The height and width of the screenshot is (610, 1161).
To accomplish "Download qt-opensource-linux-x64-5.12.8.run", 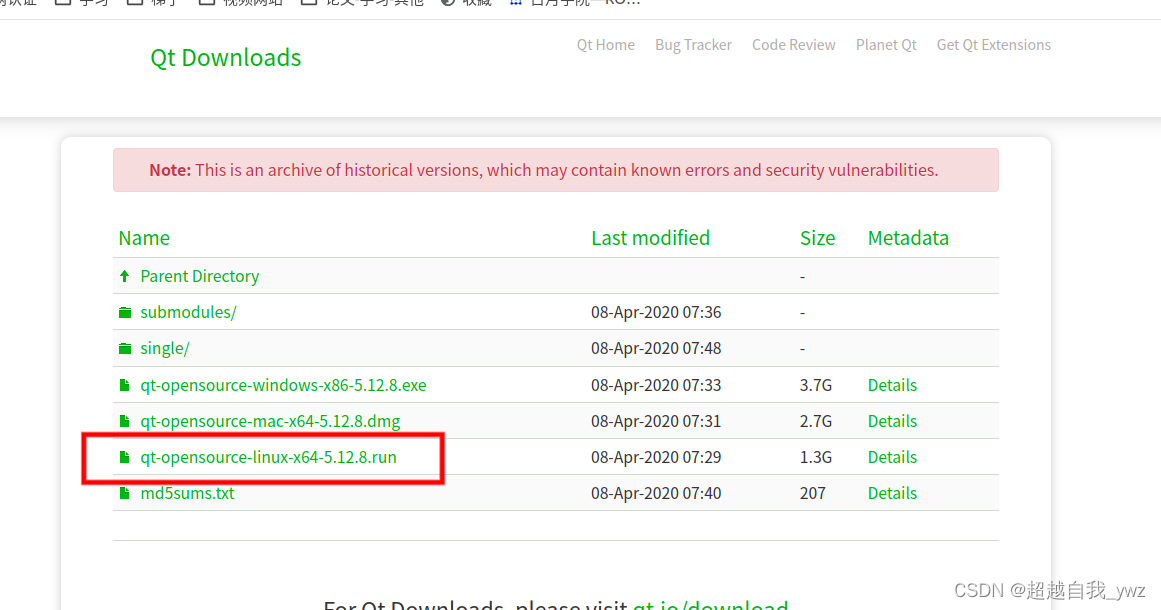I will click(268, 458).
